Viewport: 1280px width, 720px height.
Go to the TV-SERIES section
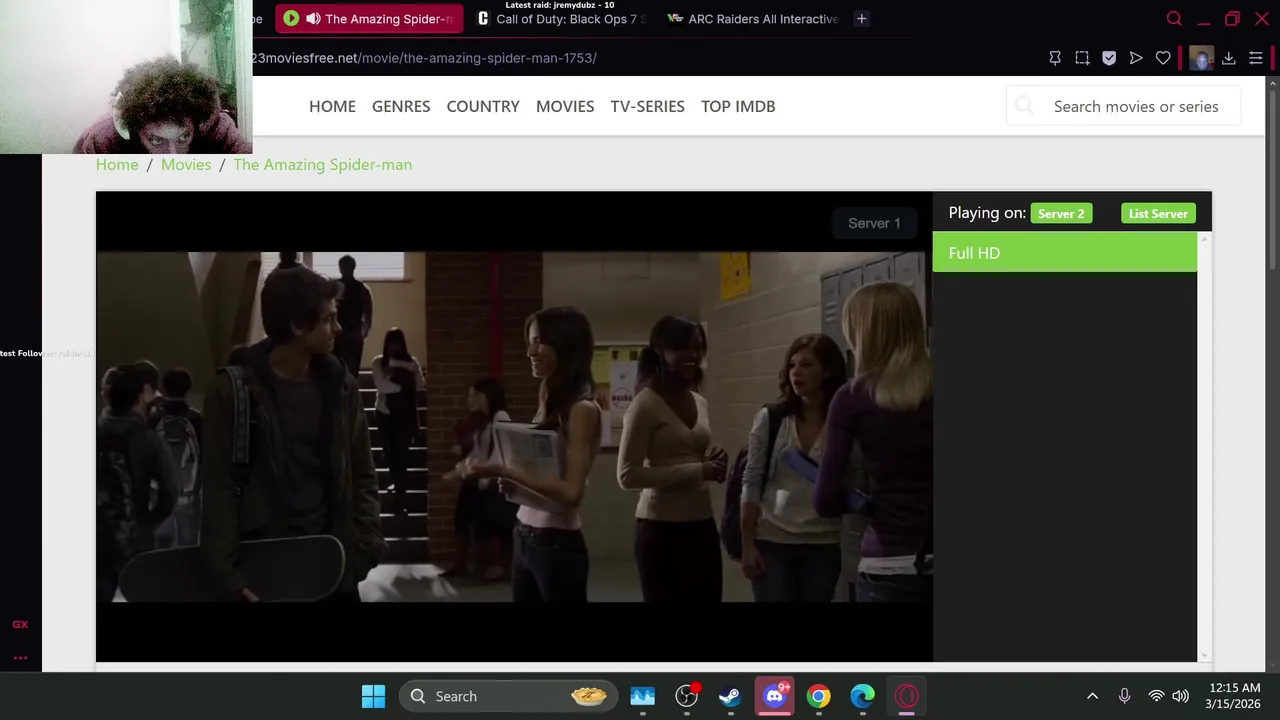[x=648, y=106]
